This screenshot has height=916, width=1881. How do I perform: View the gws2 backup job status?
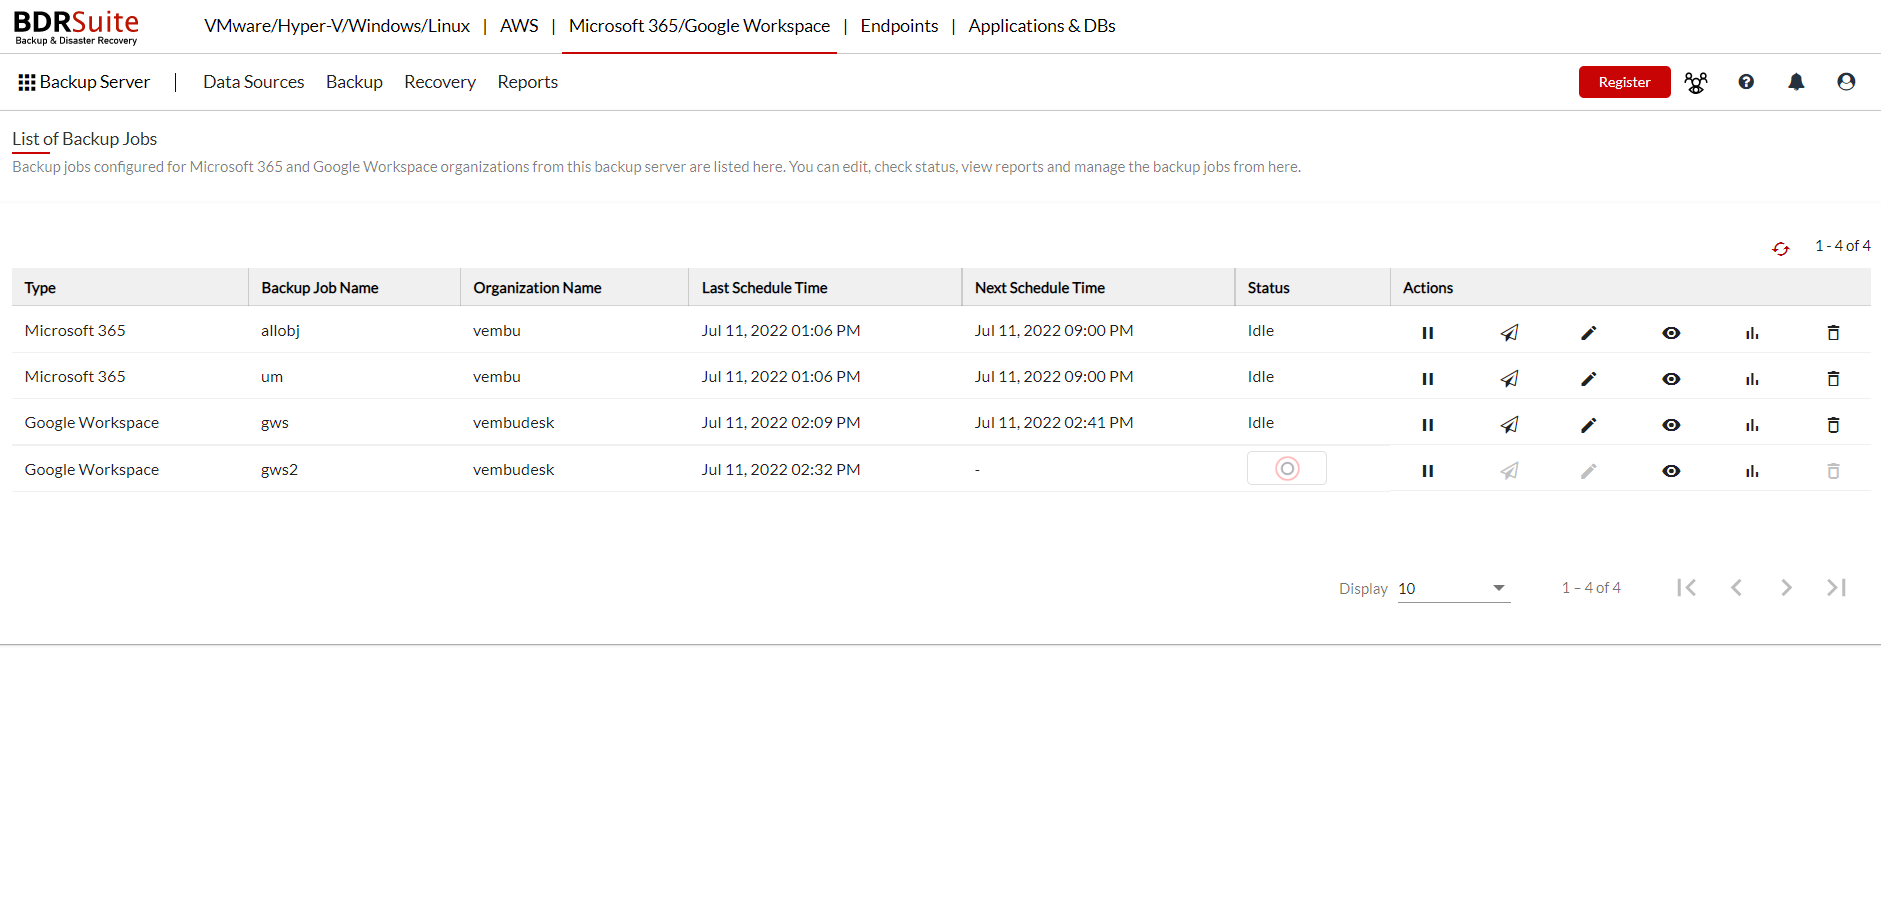pos(1671,471)
